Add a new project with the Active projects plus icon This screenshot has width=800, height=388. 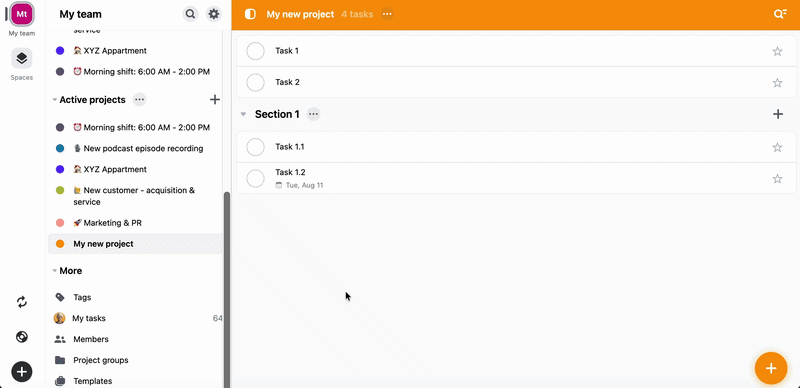coord(215,100)
